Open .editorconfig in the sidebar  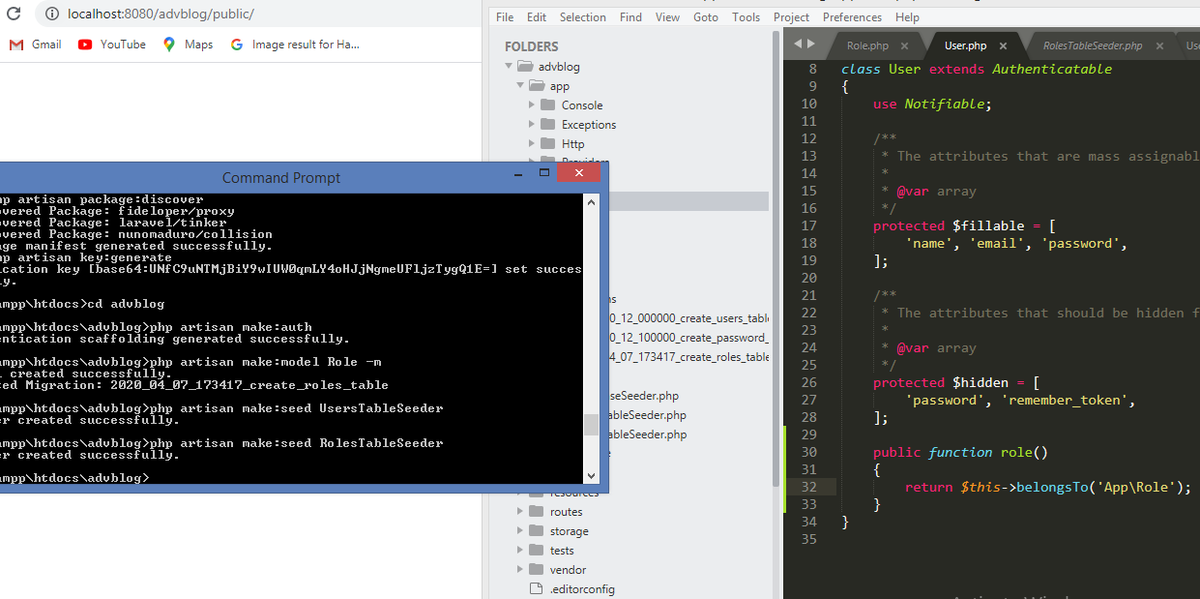point(582,589)
